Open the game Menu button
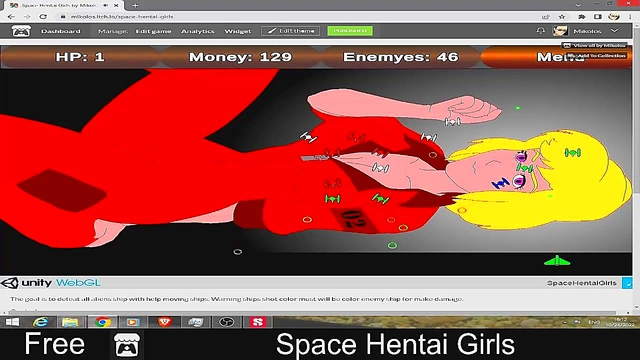Image resolution: width=640 pixels, height=360 pixels. 557,57
